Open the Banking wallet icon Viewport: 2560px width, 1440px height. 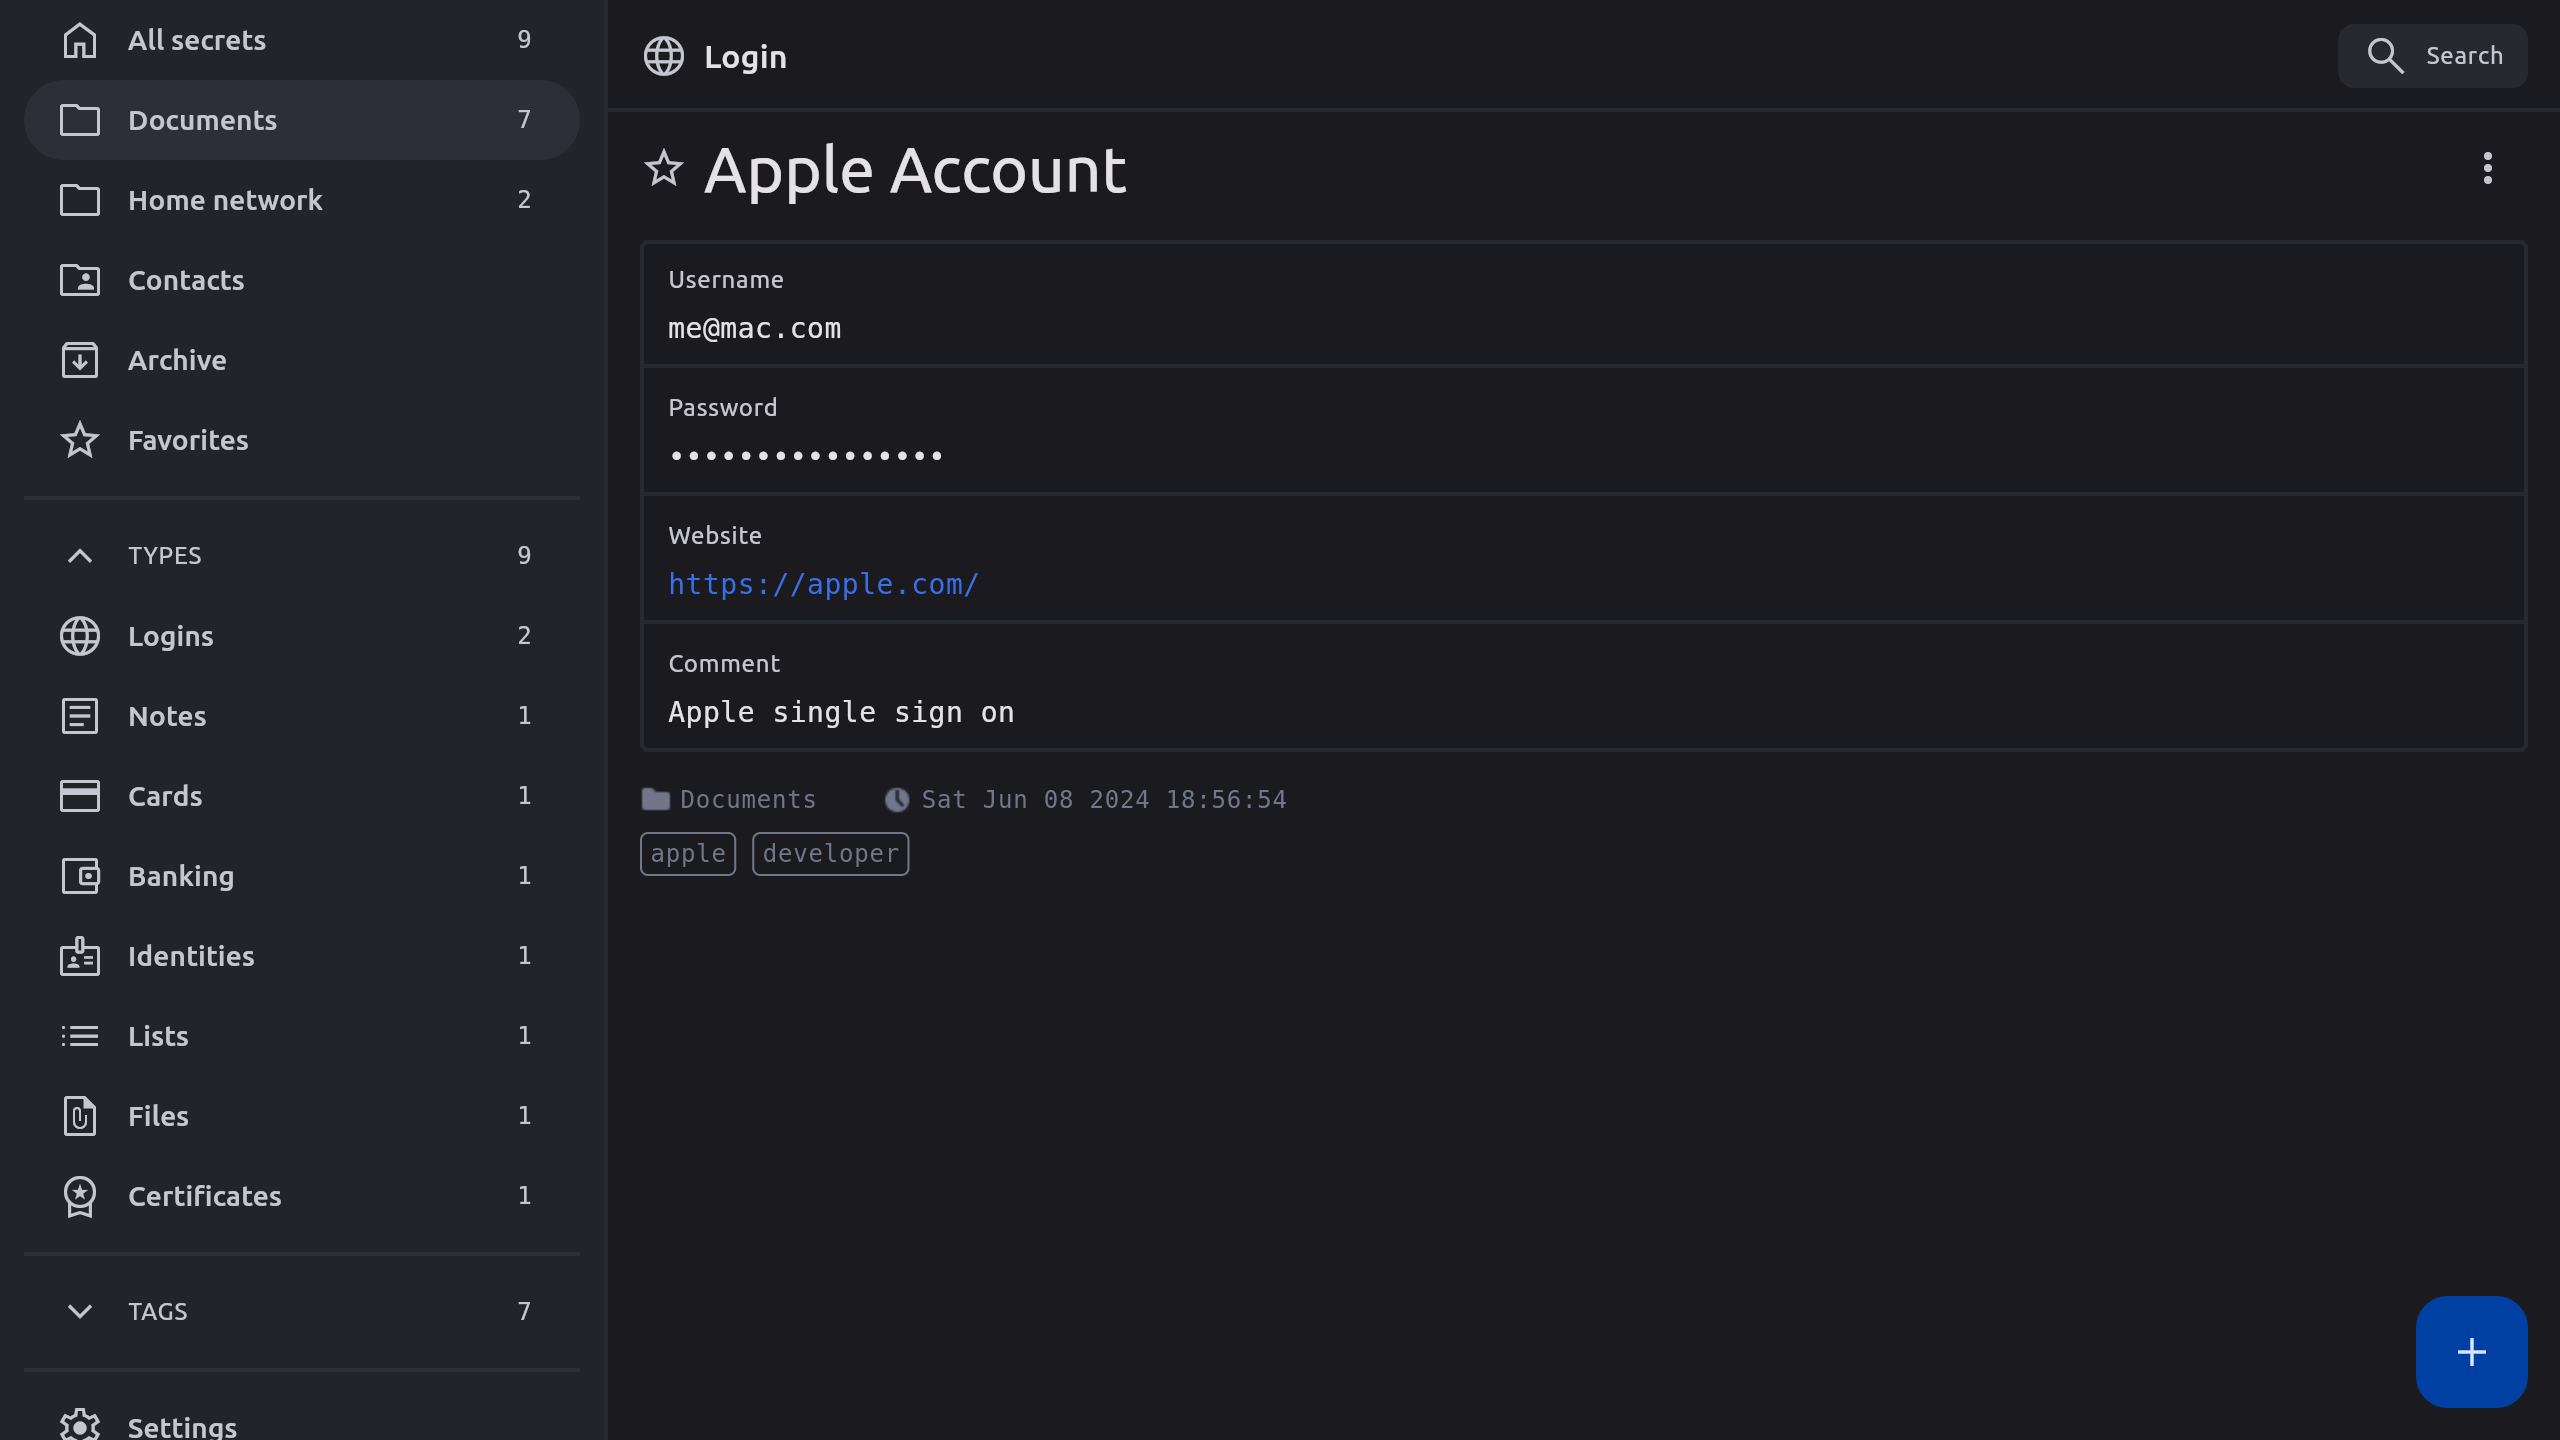click(x=80, y=876)
